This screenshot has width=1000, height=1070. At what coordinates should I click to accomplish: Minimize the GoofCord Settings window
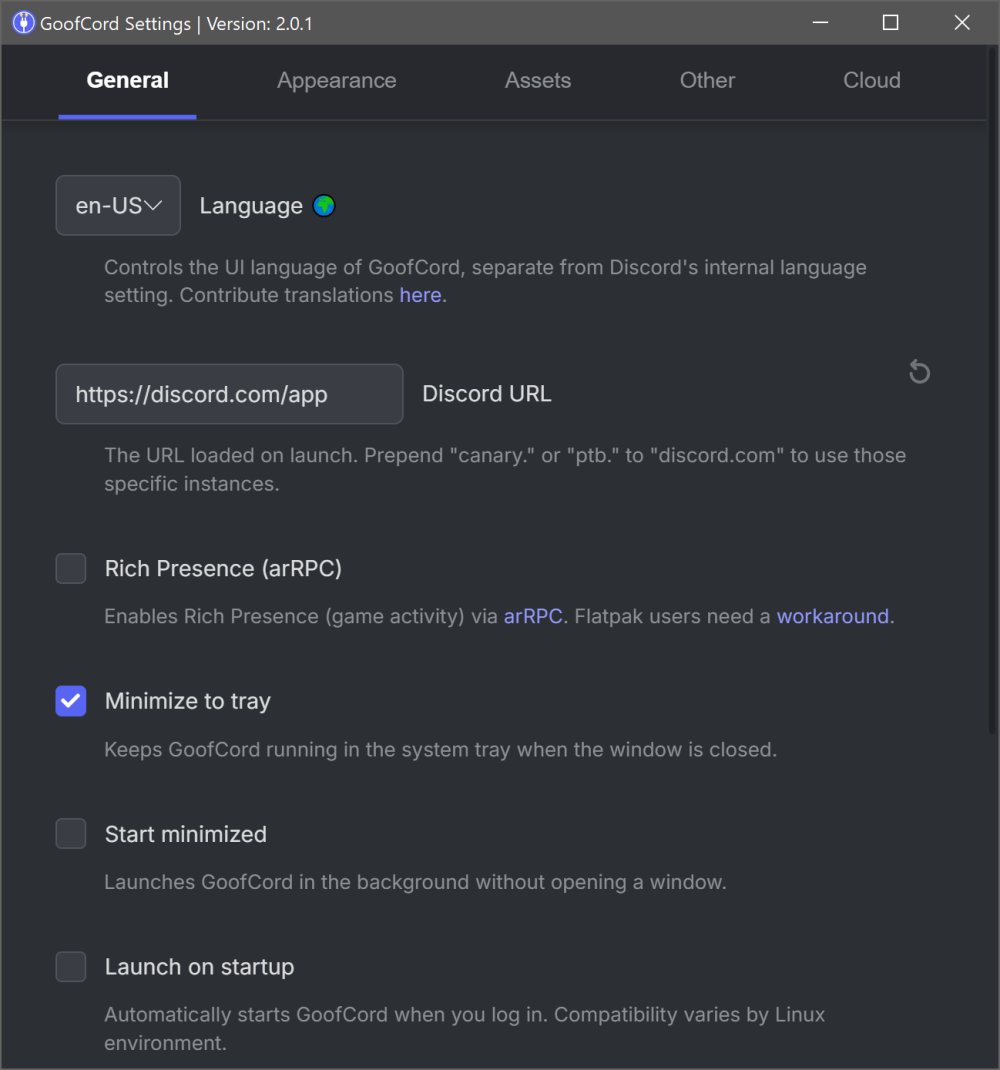[x=819, y=23]
